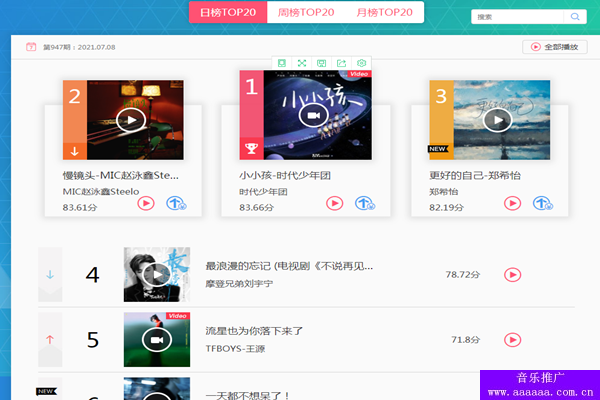Open song title 慢镜头-MIC赵泳鑫Ste...
Screen dimensions: 600x400
[x=121, y=176]
